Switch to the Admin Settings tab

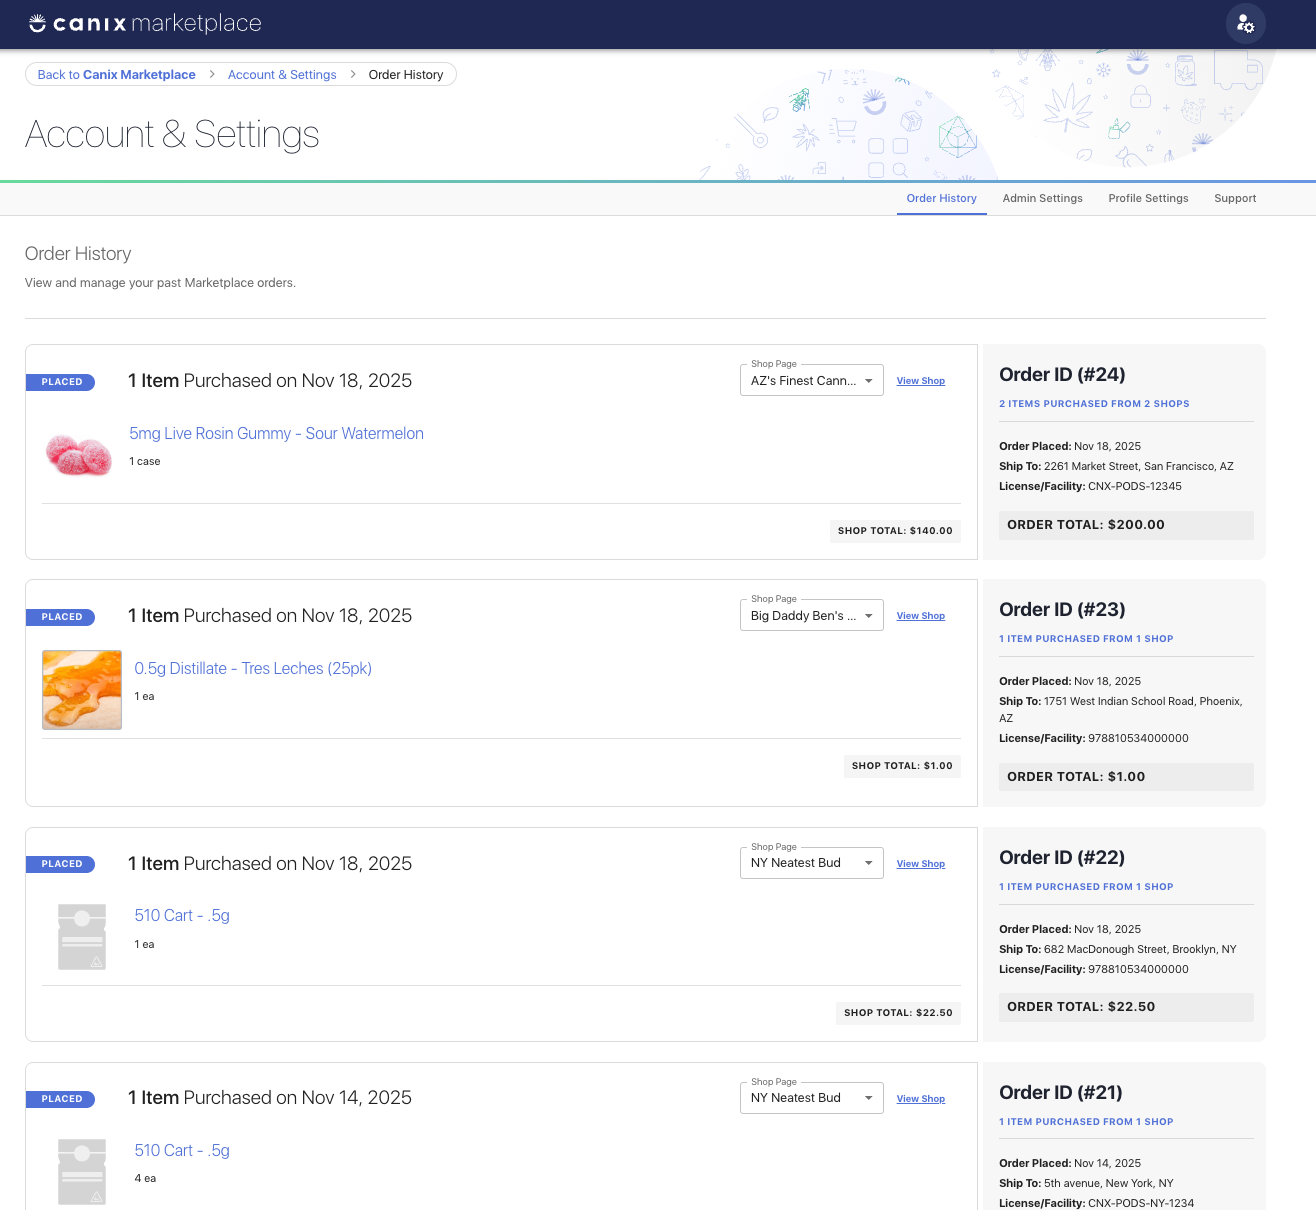[x=1042, y=198]
